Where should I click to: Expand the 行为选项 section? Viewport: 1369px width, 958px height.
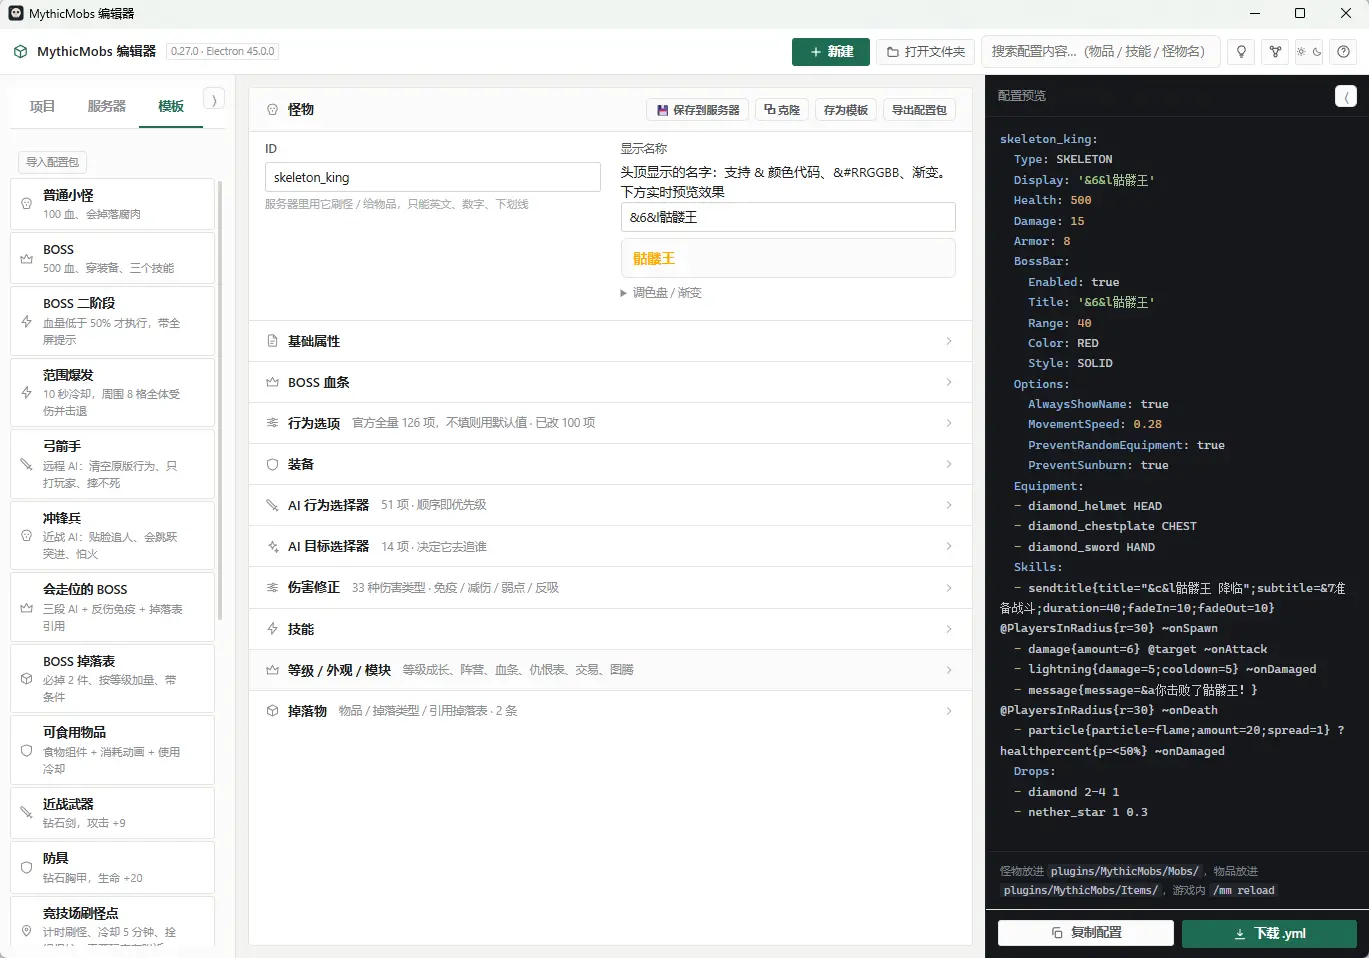pos(610,423)
